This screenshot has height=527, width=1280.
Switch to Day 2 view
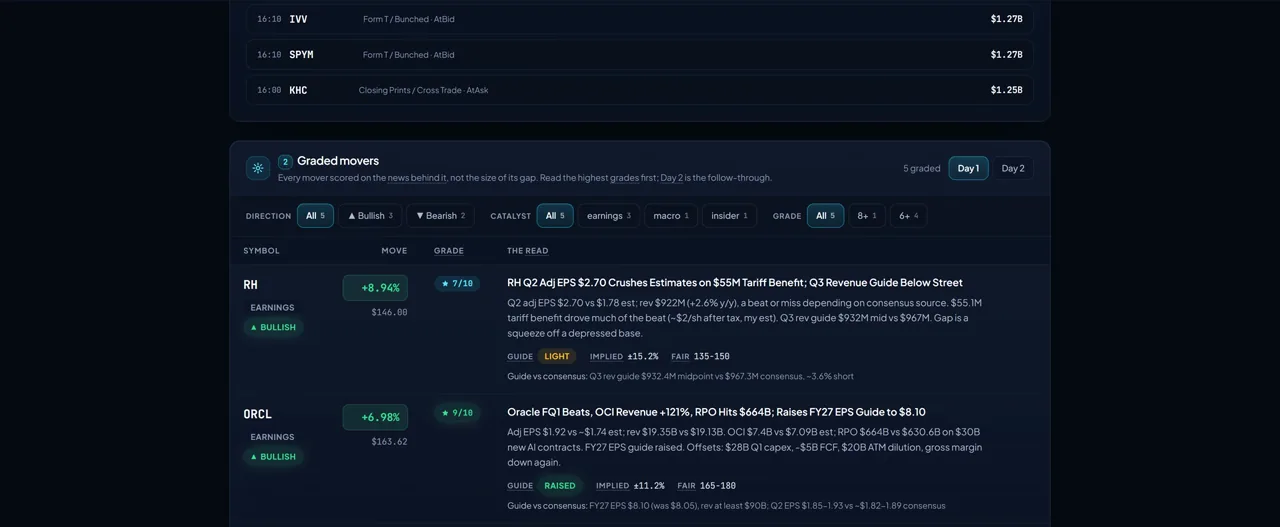[1013, 168]
